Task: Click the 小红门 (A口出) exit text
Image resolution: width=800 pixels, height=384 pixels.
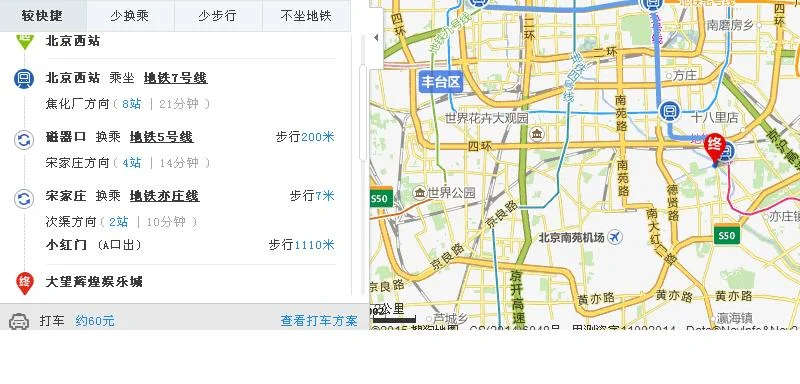Action: (93, 245)
